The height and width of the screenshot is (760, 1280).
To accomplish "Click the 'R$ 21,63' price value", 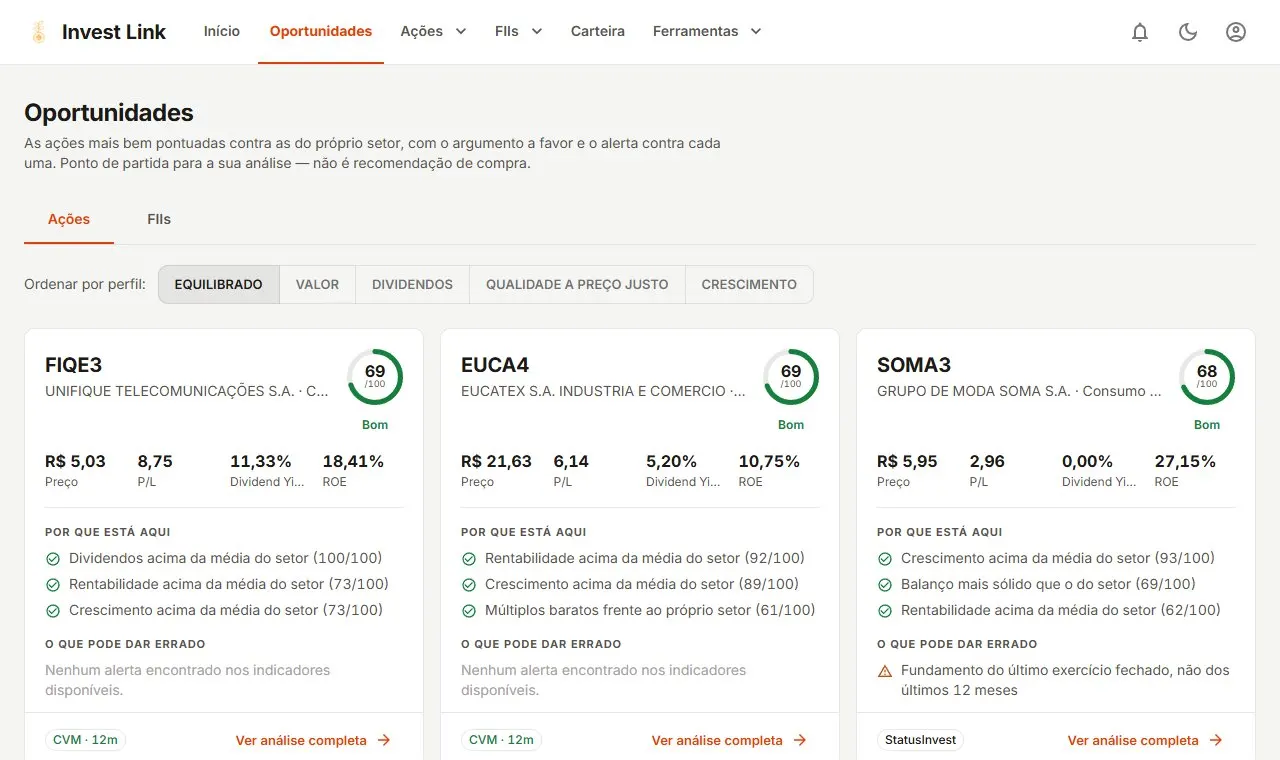I will (x=496, y=461).
